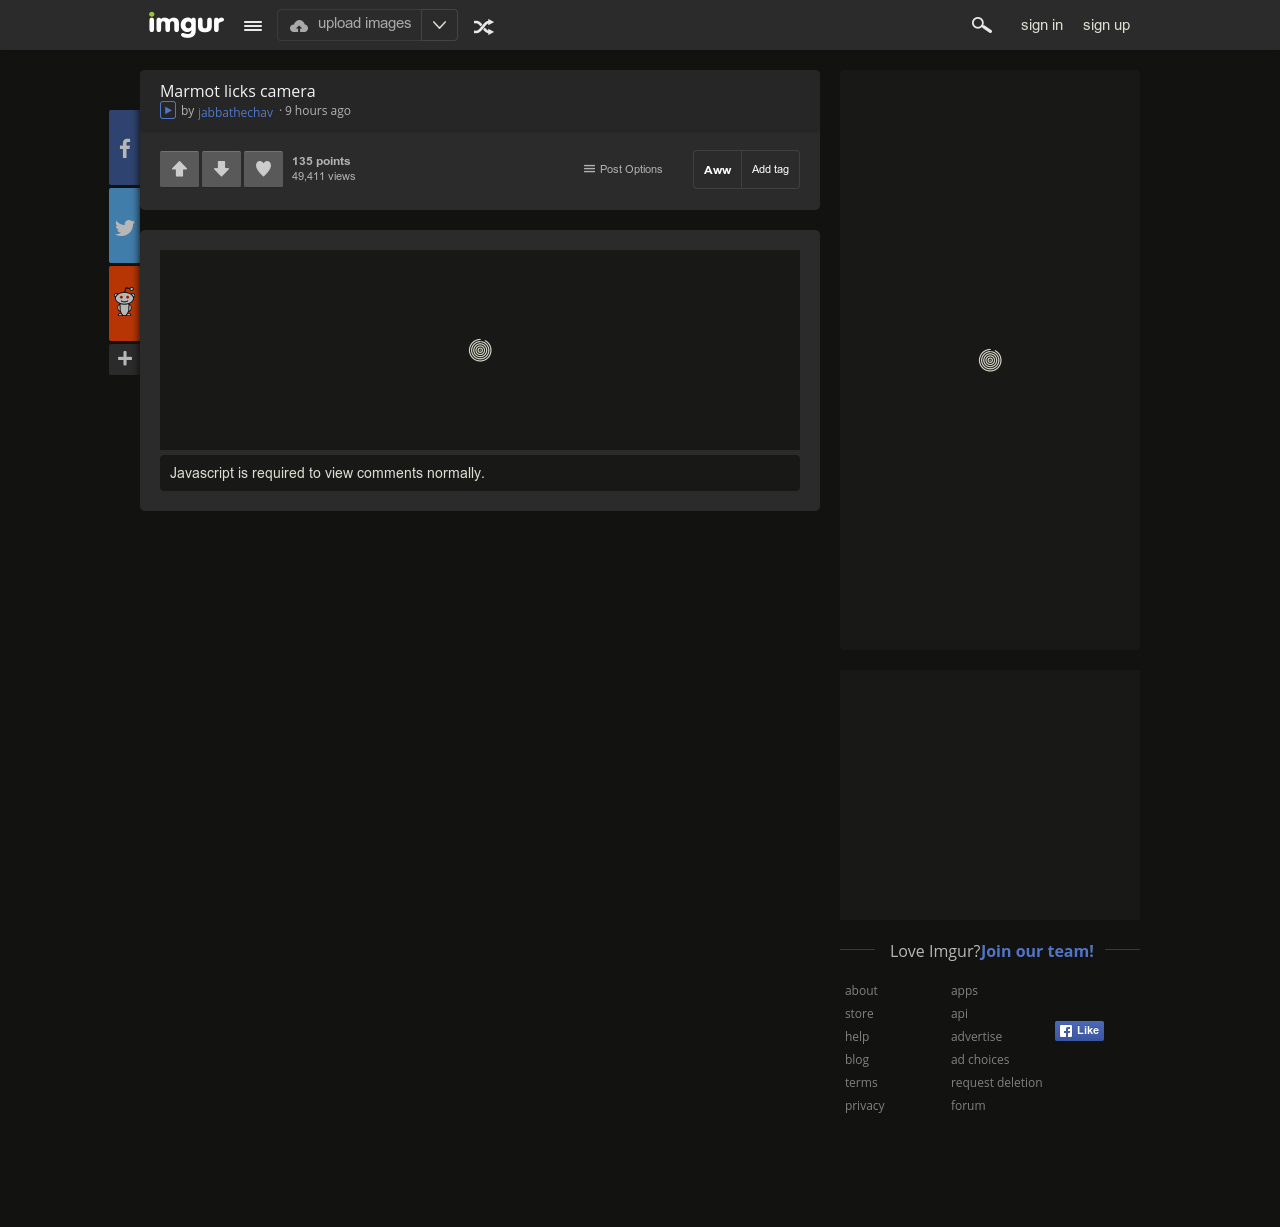
Task: Click the random shuffle icon
Action: coord(484,27)
